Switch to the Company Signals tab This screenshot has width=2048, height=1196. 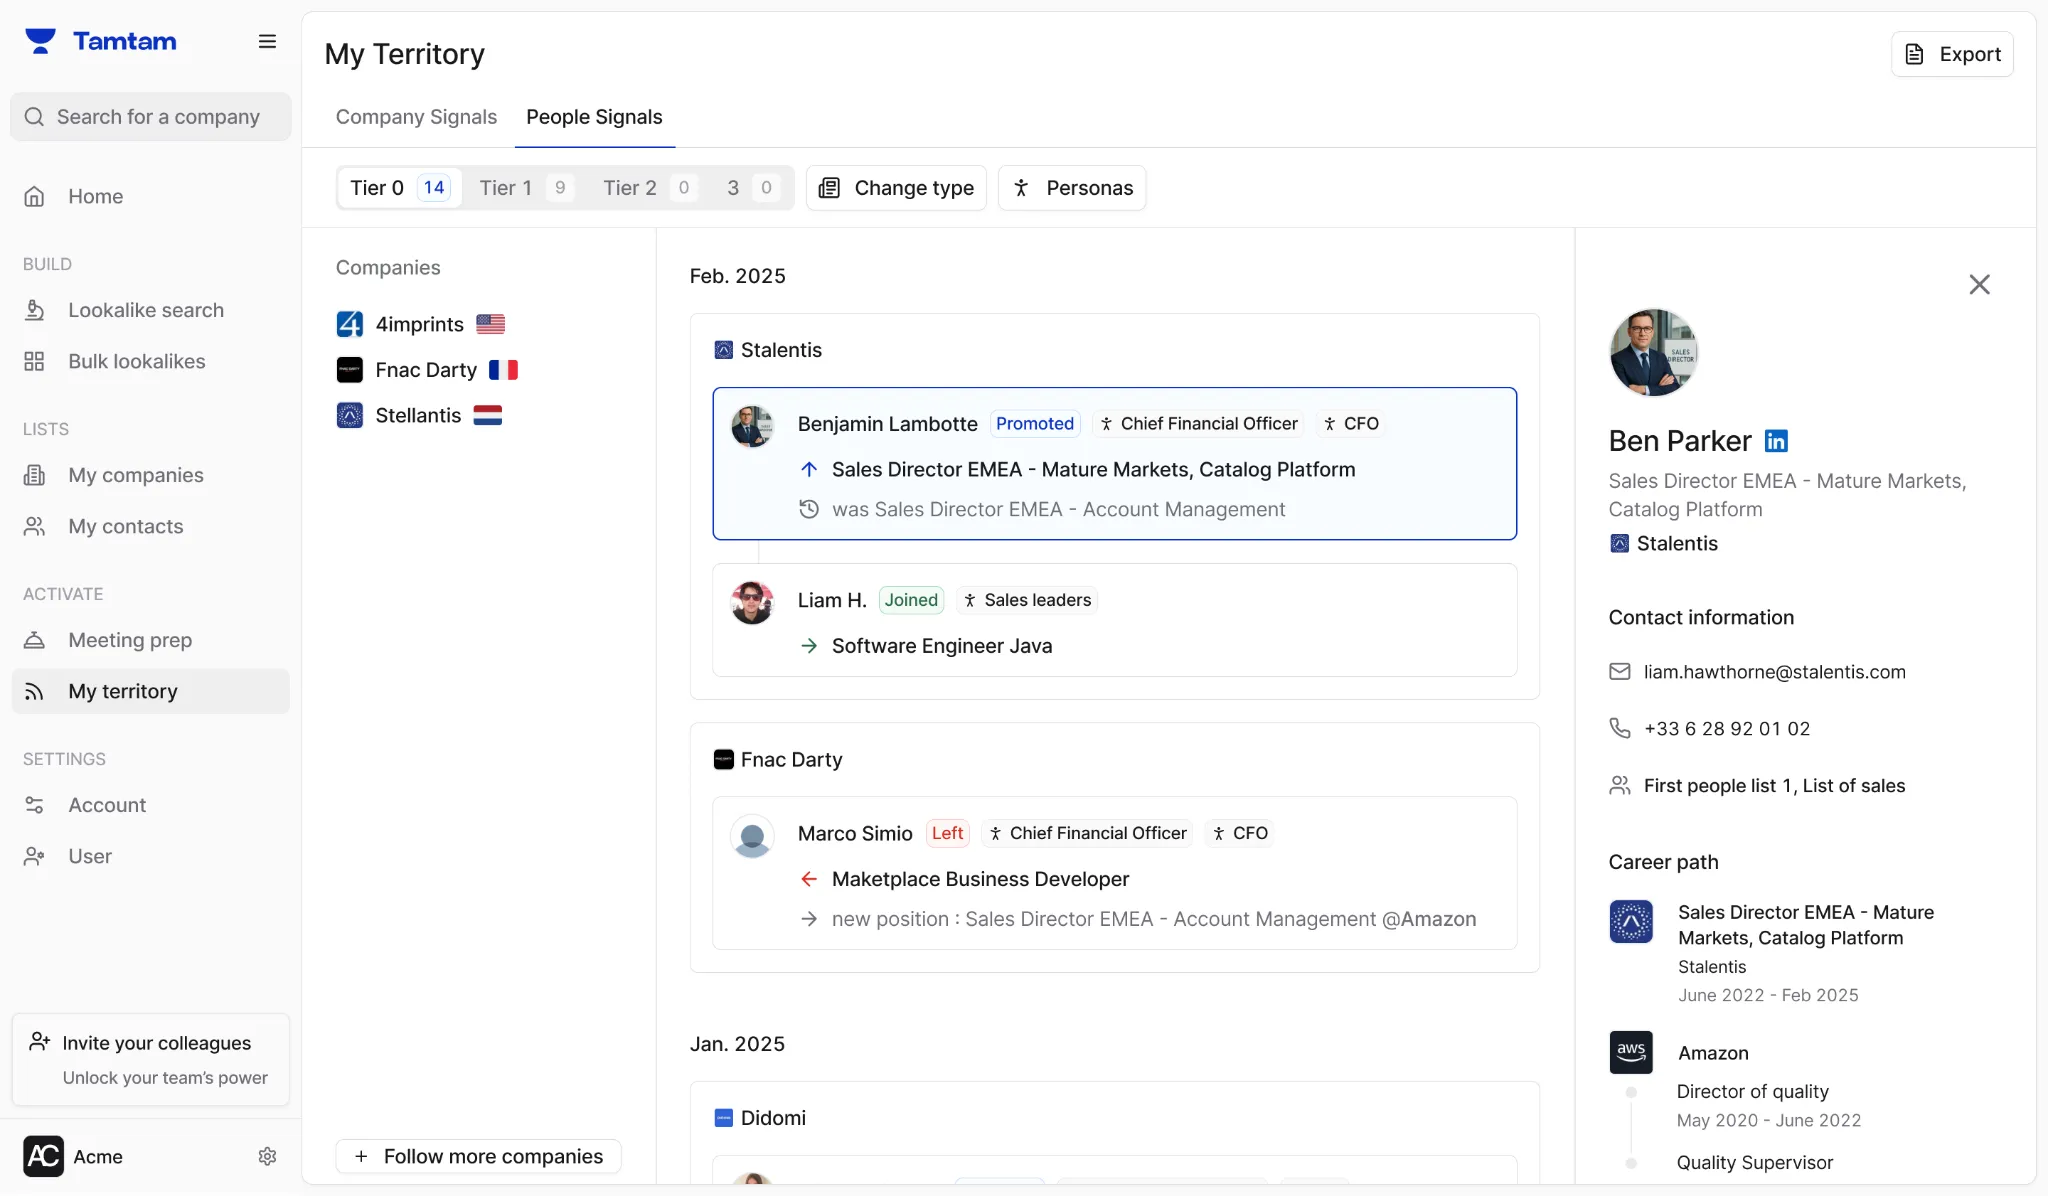(416, 117)
